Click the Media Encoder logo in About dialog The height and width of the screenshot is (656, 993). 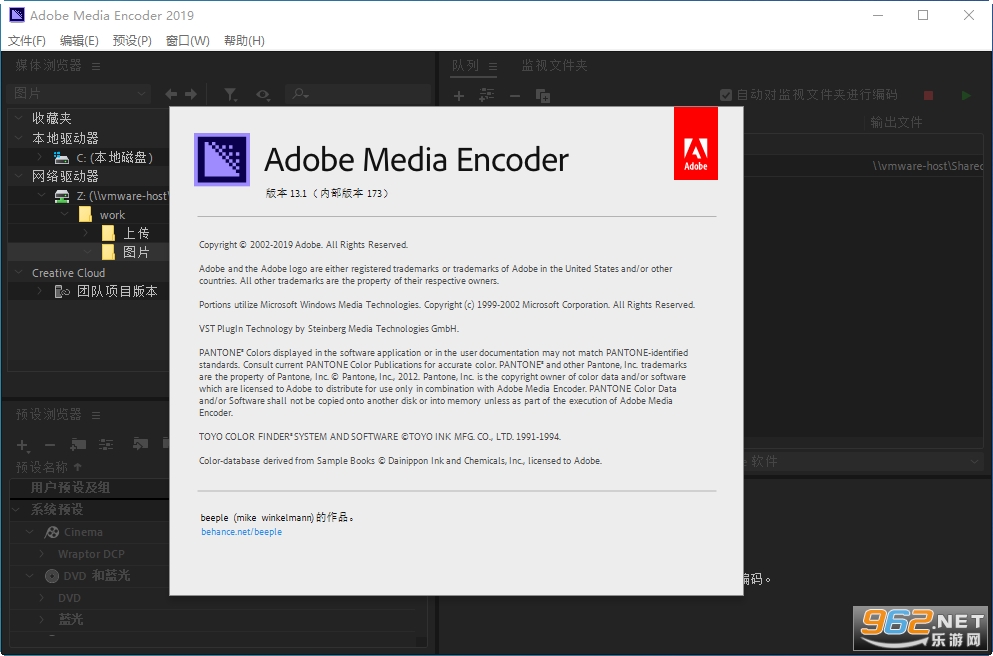(x=222, y=160)
